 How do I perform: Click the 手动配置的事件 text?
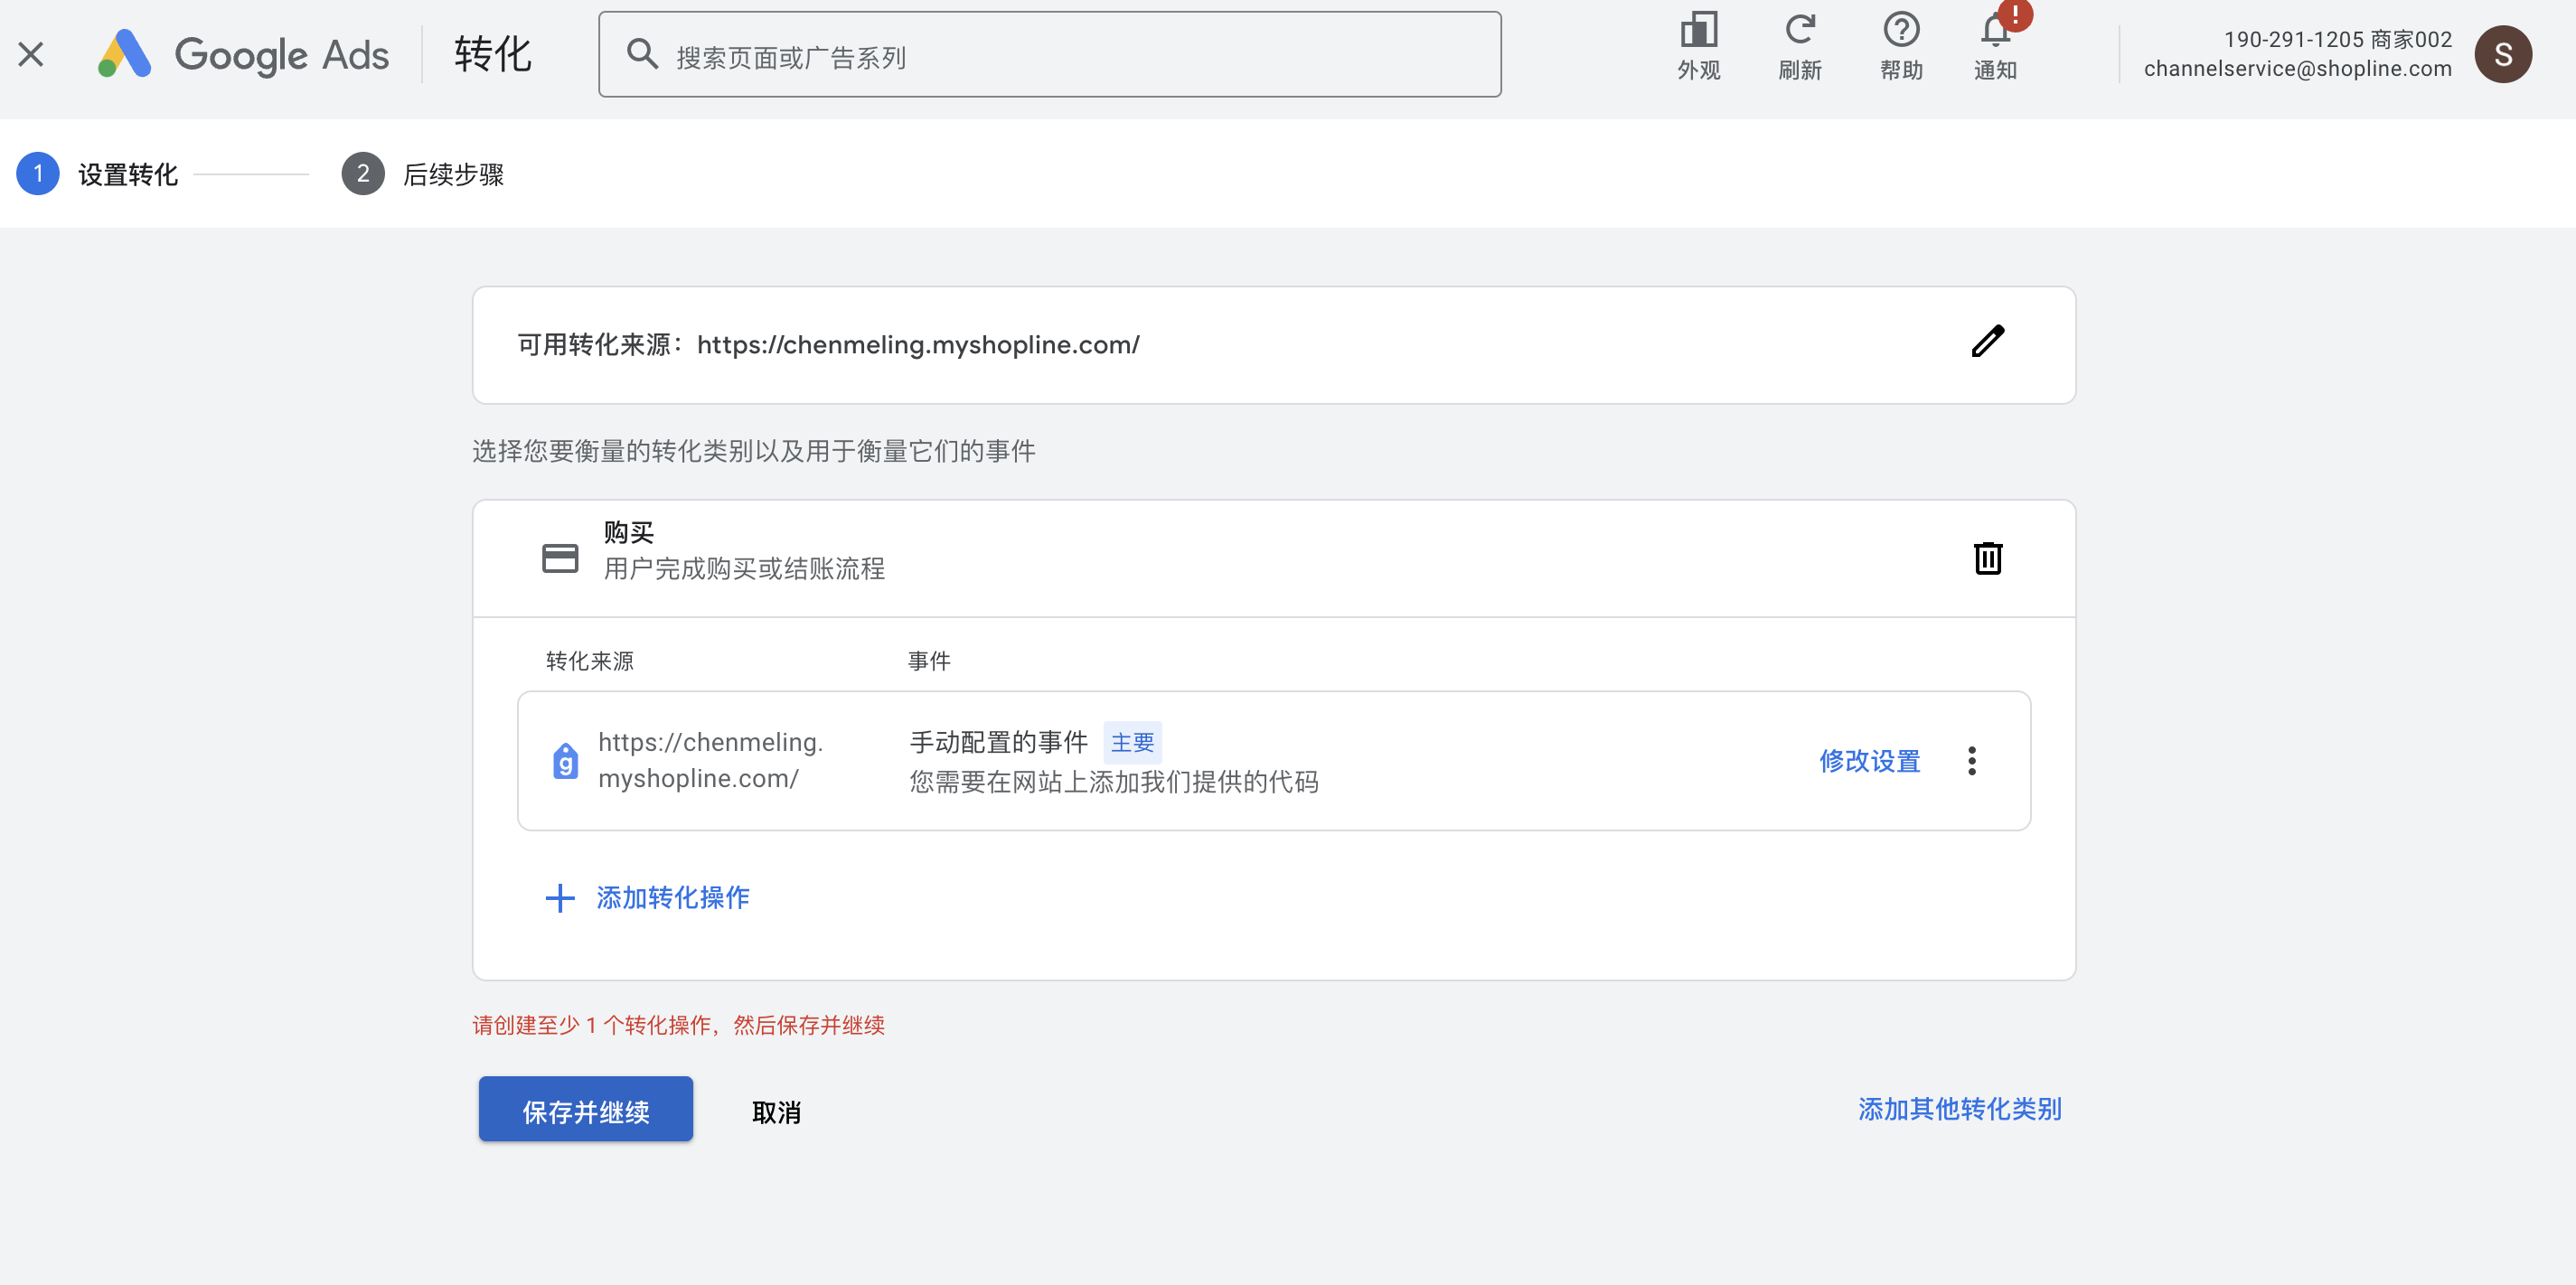(998, 742)
